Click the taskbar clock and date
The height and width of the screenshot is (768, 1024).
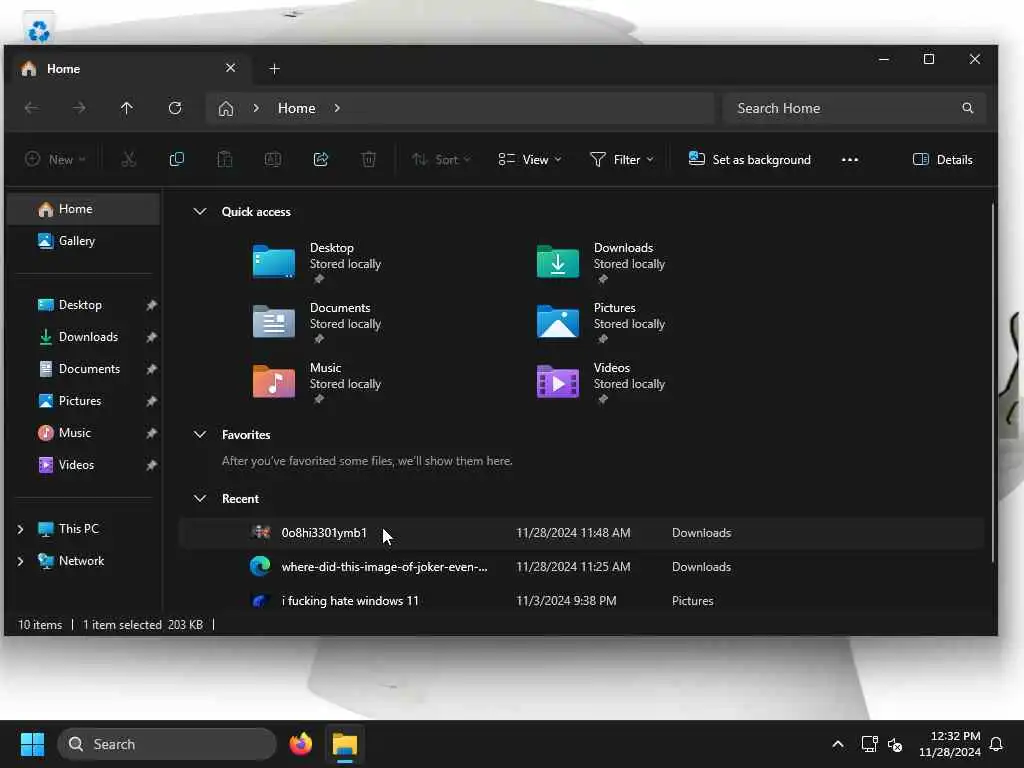[950, 744]
